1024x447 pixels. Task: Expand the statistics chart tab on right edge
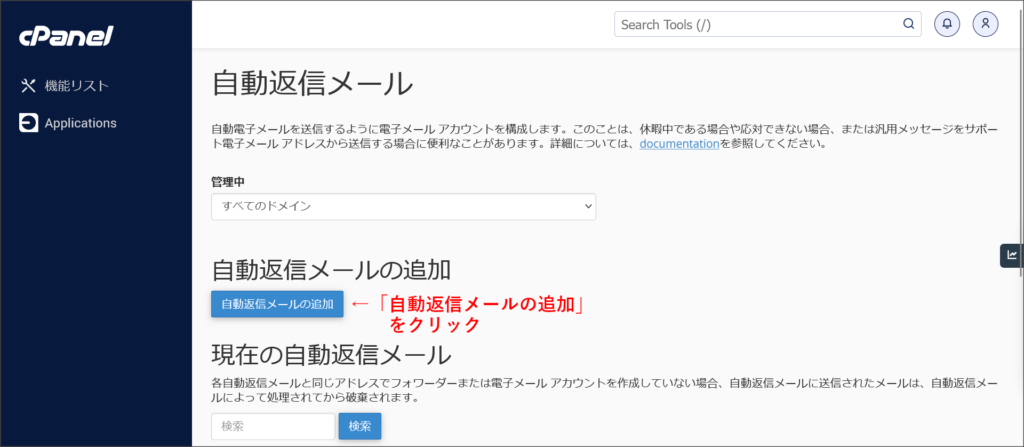coord(1011,255)
